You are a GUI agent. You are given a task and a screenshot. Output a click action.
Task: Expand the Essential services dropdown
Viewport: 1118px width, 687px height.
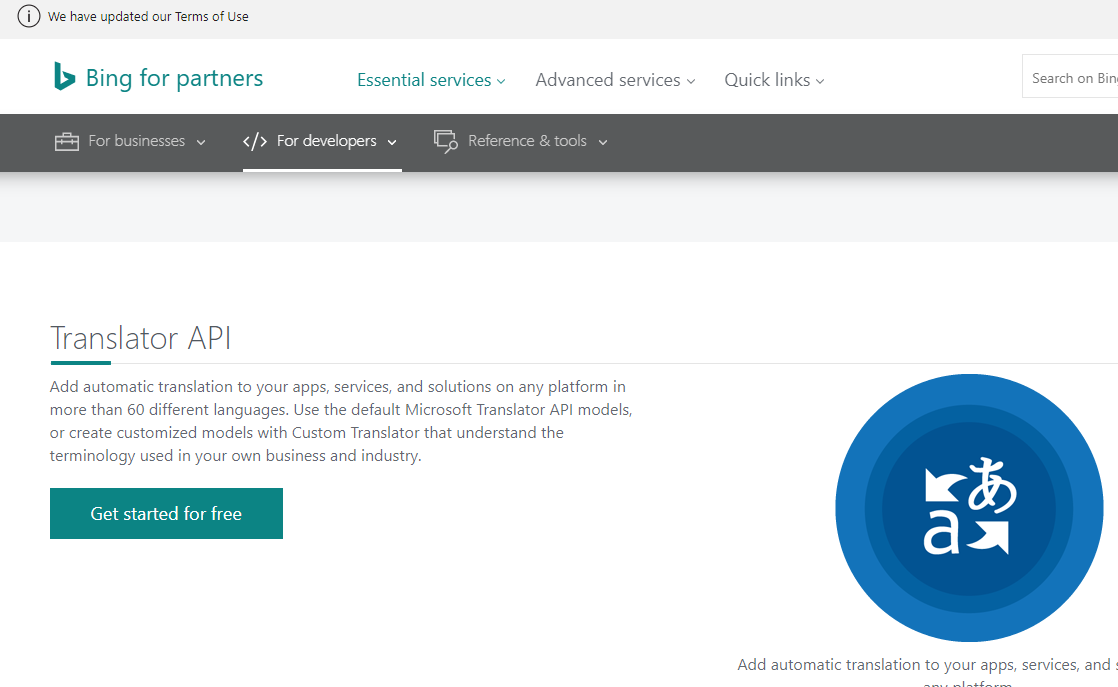point(431,80)
